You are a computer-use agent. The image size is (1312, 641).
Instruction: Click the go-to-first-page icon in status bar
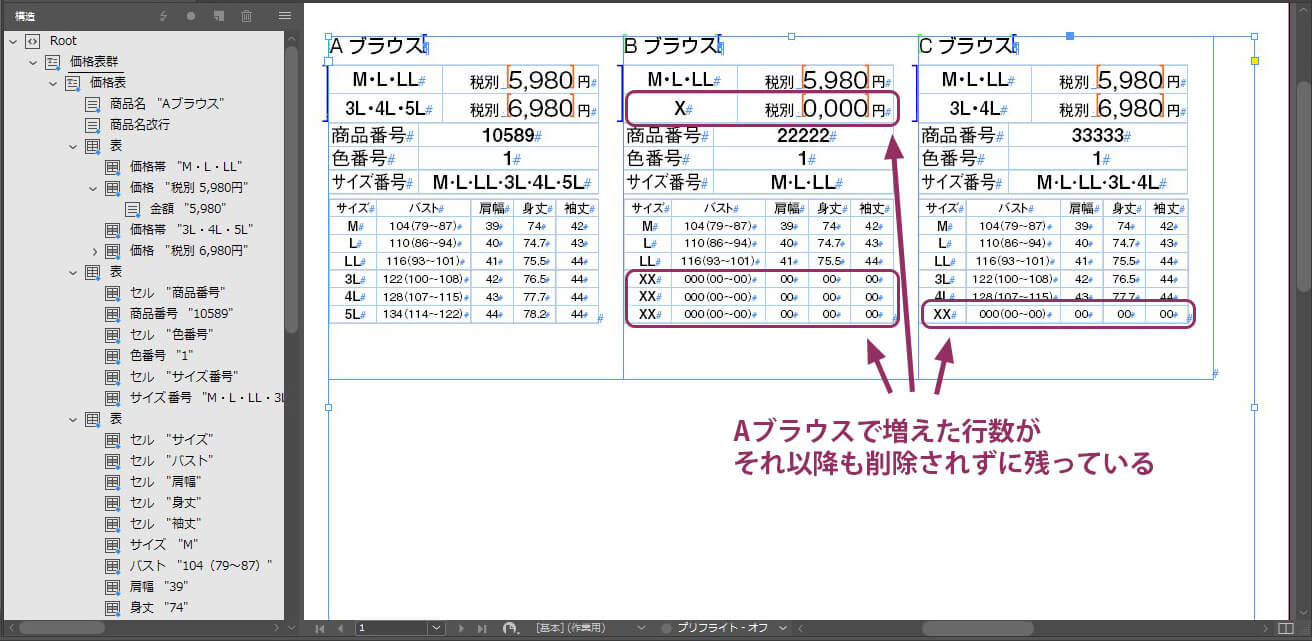pos(321,629)
